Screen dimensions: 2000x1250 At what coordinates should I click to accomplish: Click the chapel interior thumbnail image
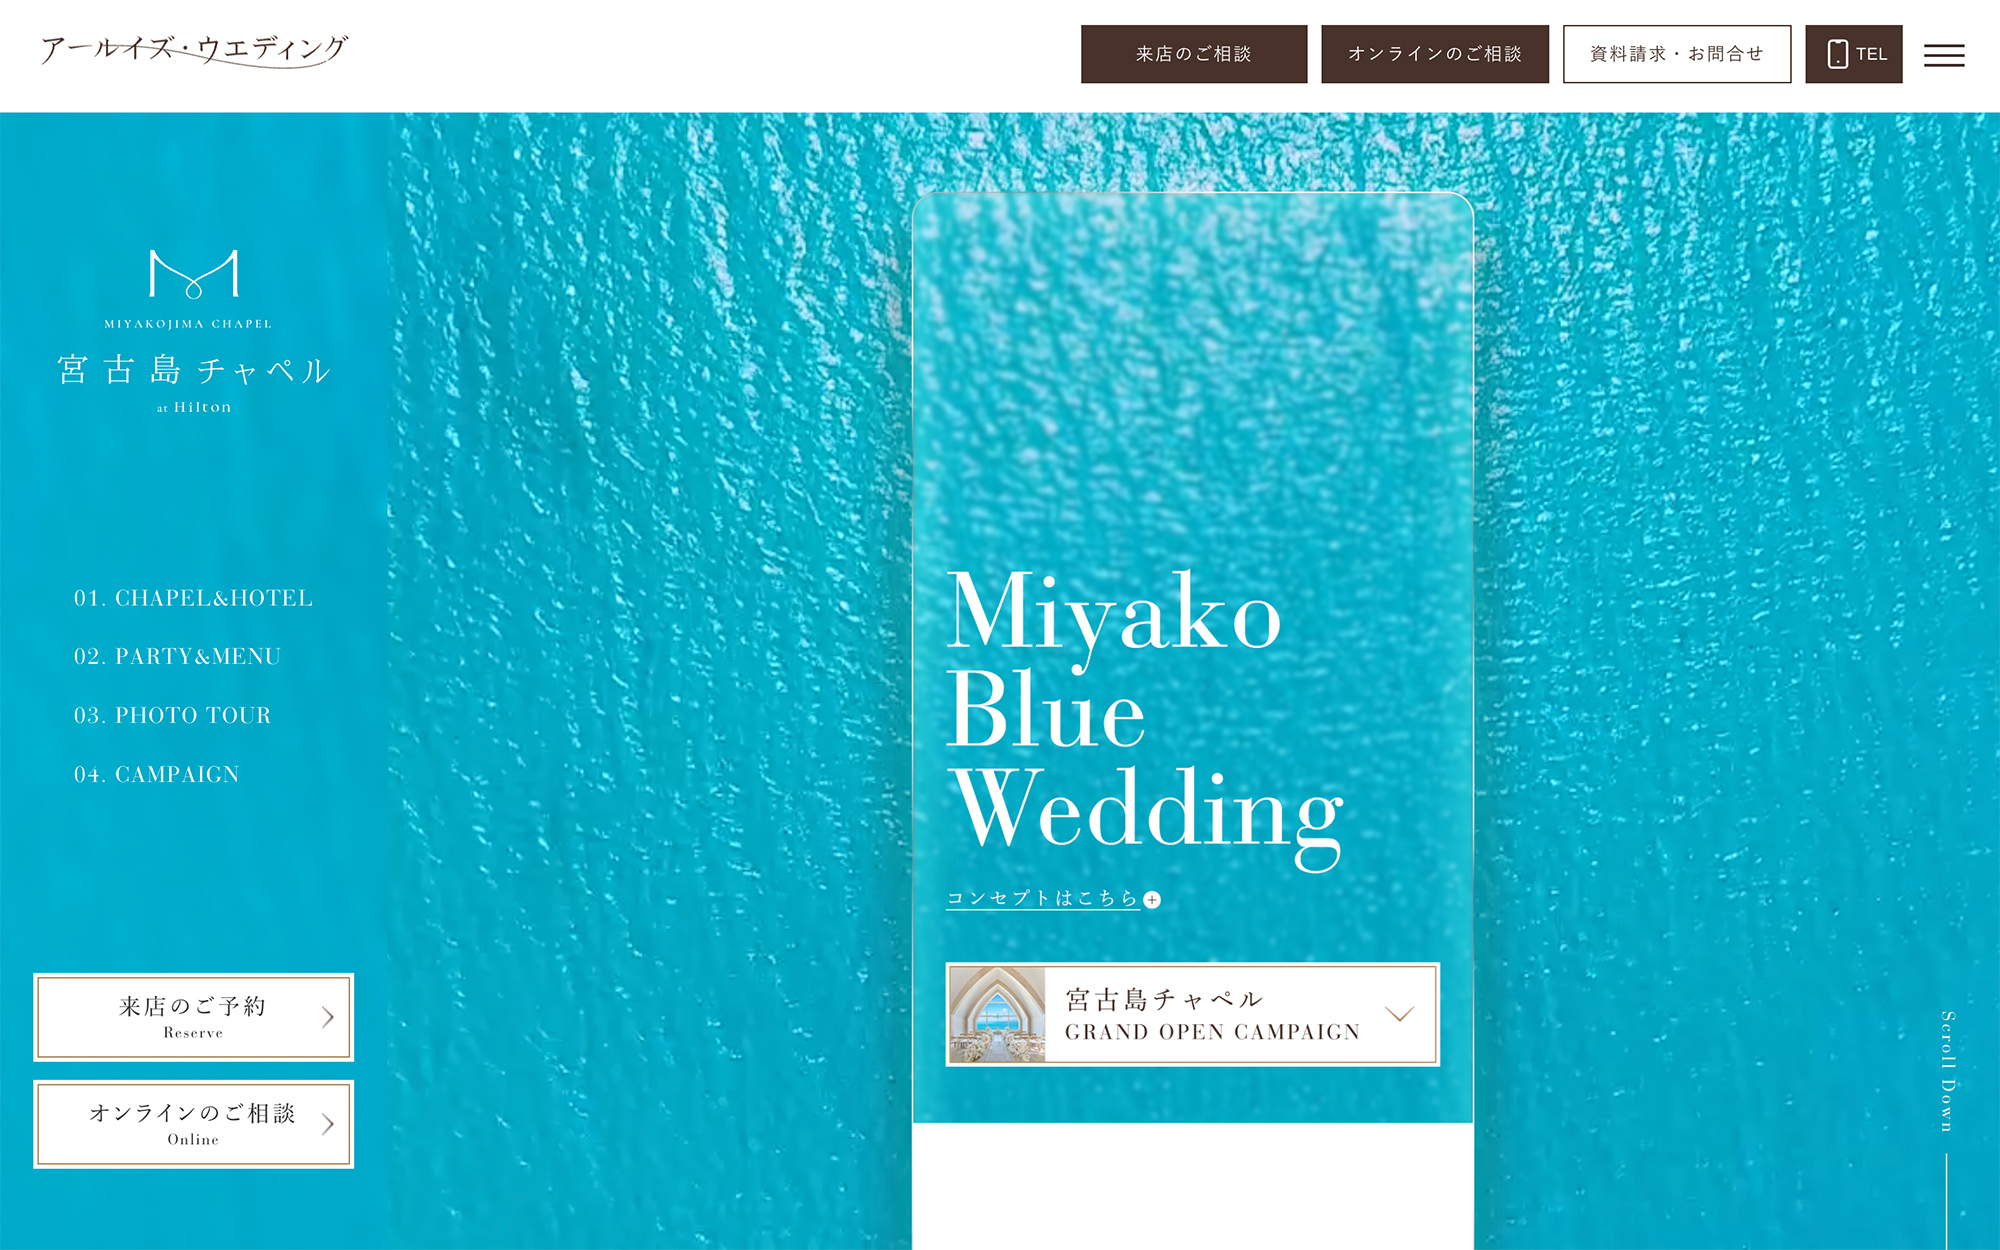(x=997, y=1014)
